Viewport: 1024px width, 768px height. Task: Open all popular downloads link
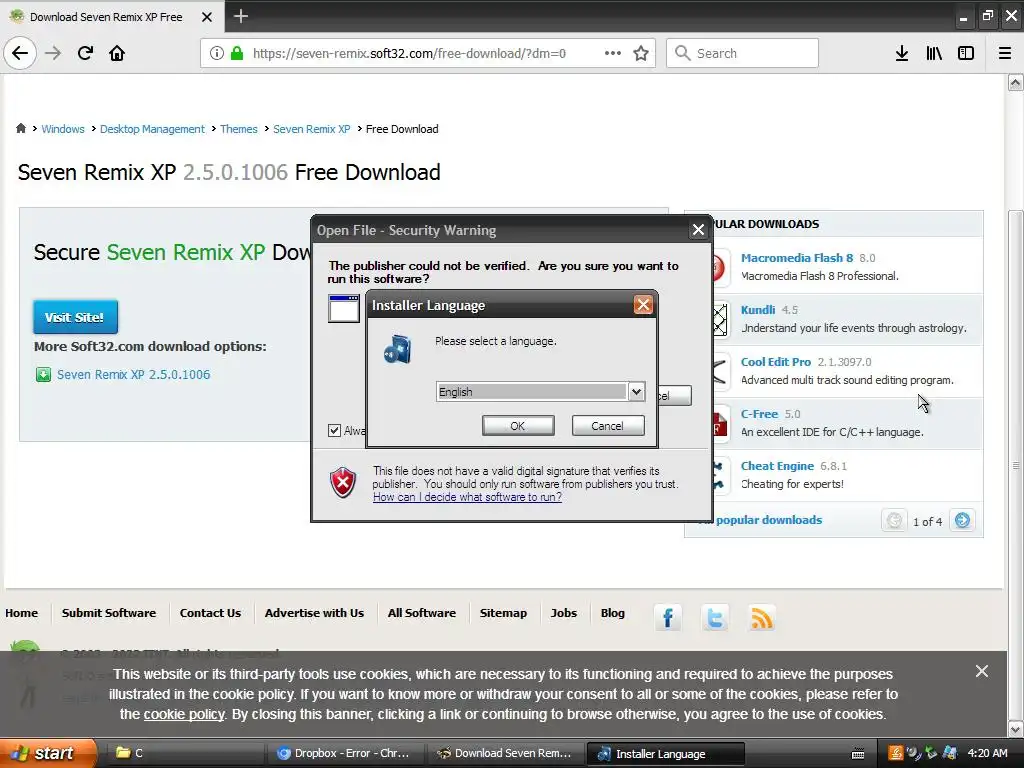769,520
